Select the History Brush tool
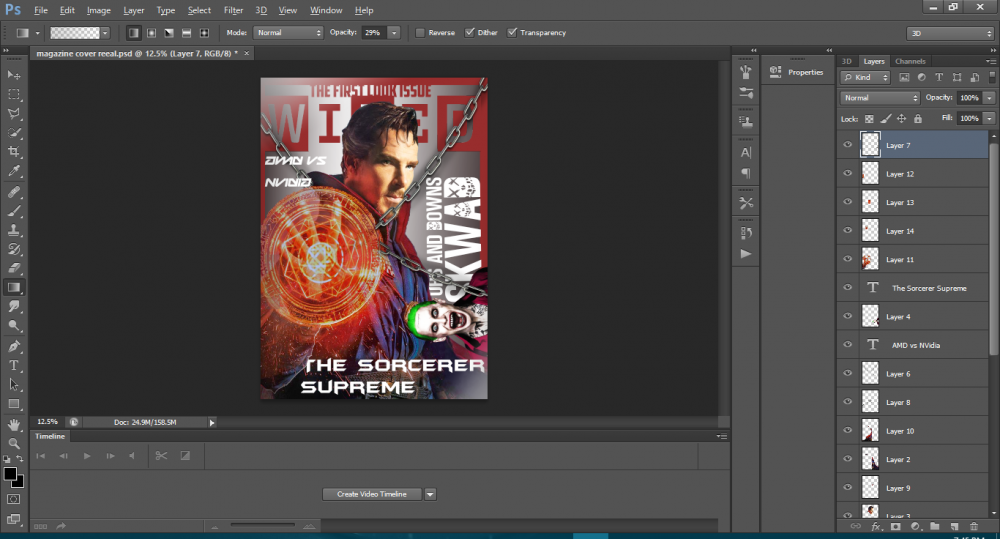 tap(13, 249)
